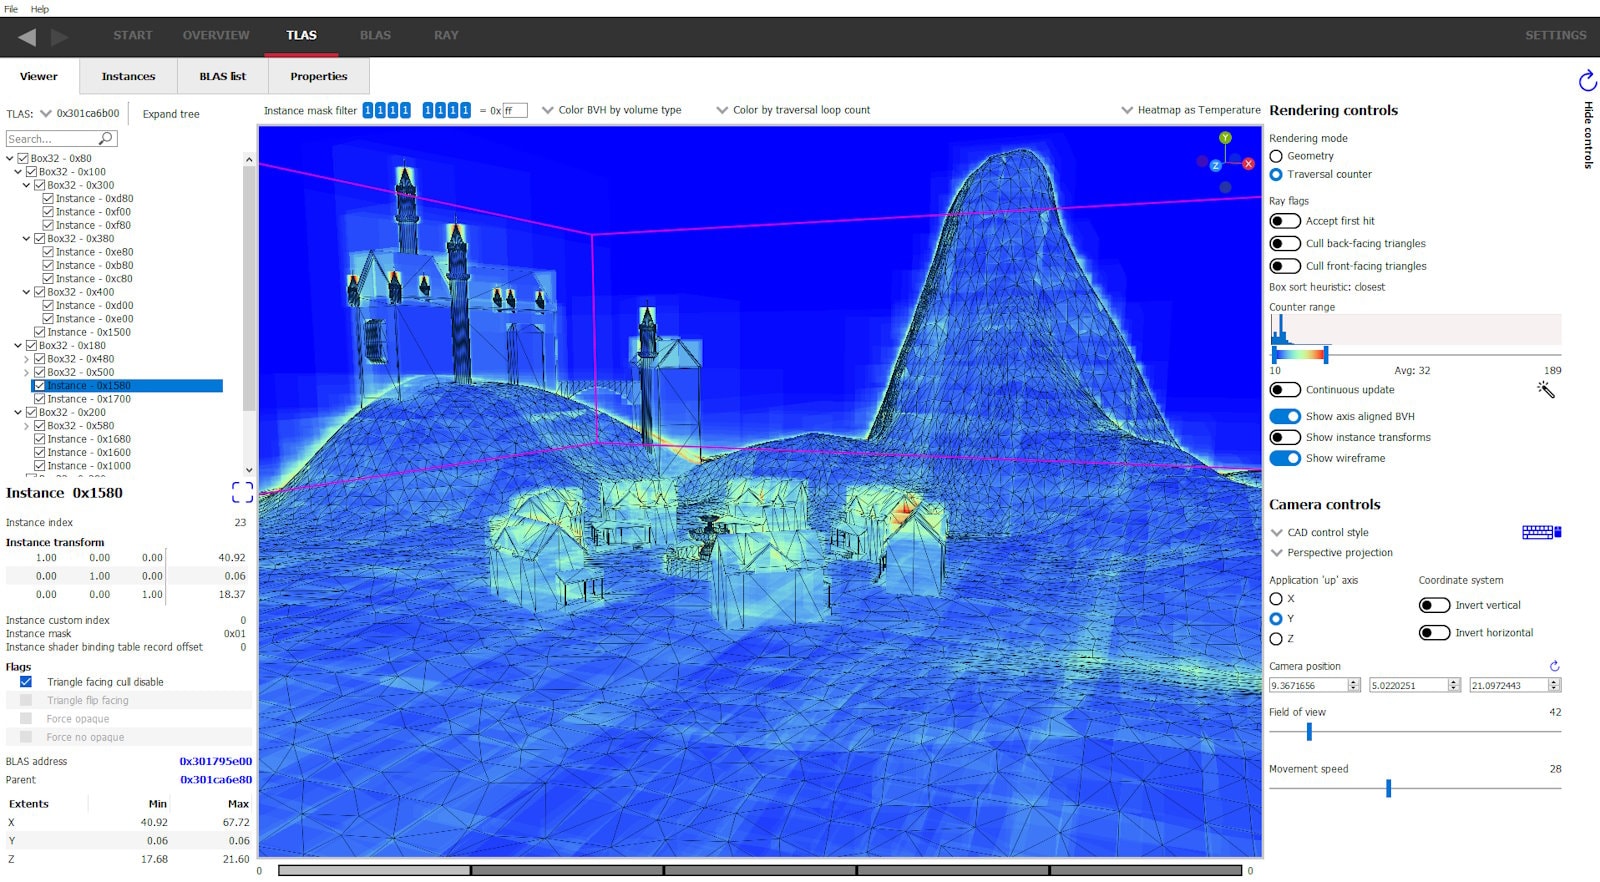Screen dimensions: 1600x882
Task: Open the Heatmap as Temperature dropdown
Action: [1190, 110]
